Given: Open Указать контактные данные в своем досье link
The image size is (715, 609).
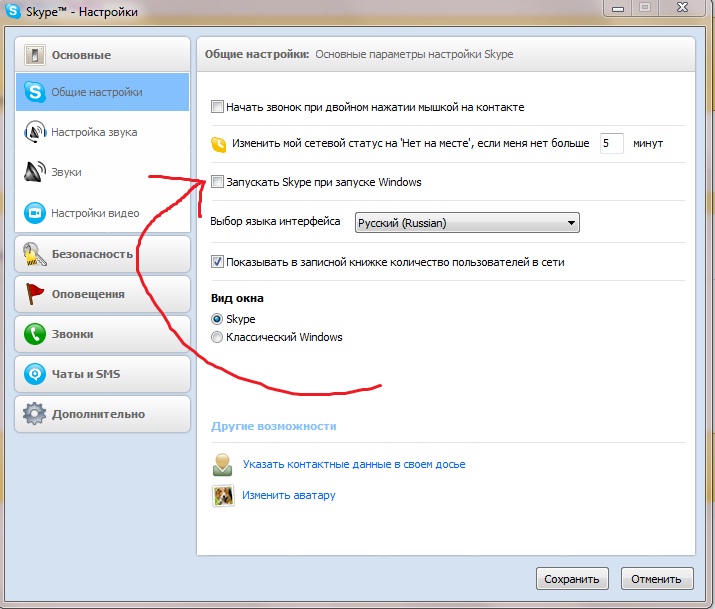Looking at the screenshot, I should click(x=354, y=464).
